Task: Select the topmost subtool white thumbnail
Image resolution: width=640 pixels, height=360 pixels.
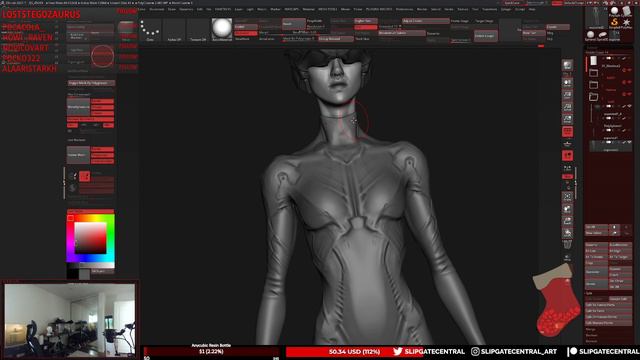Action: tap(593, 61)
